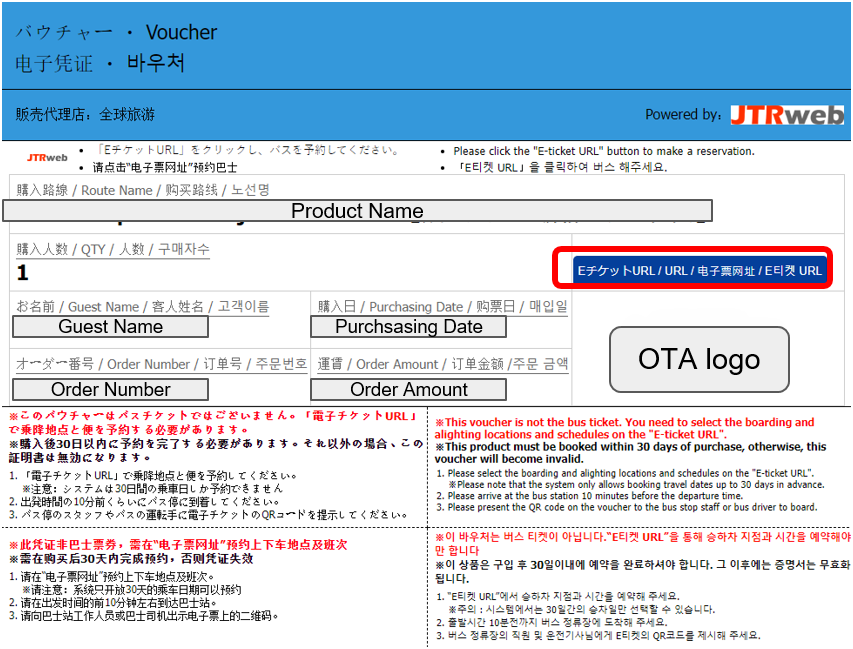Select the Product Name field
This screenshot has height=649, width=853.
click(x=357, y=211)
